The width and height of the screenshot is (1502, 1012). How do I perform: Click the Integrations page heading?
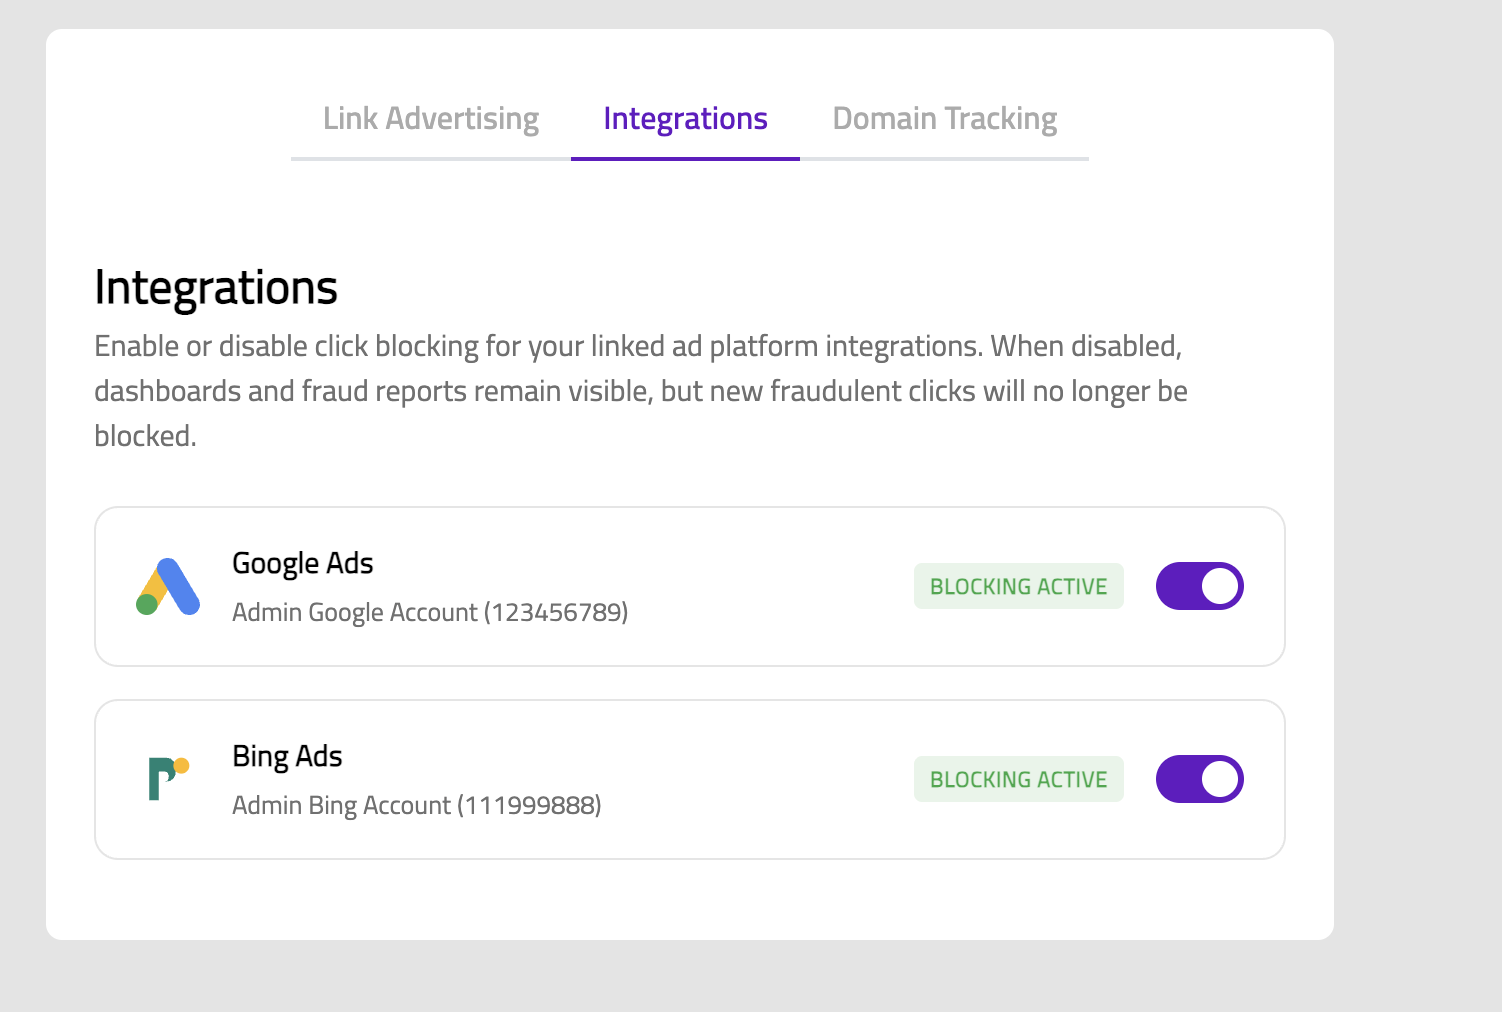click(215, 288)
